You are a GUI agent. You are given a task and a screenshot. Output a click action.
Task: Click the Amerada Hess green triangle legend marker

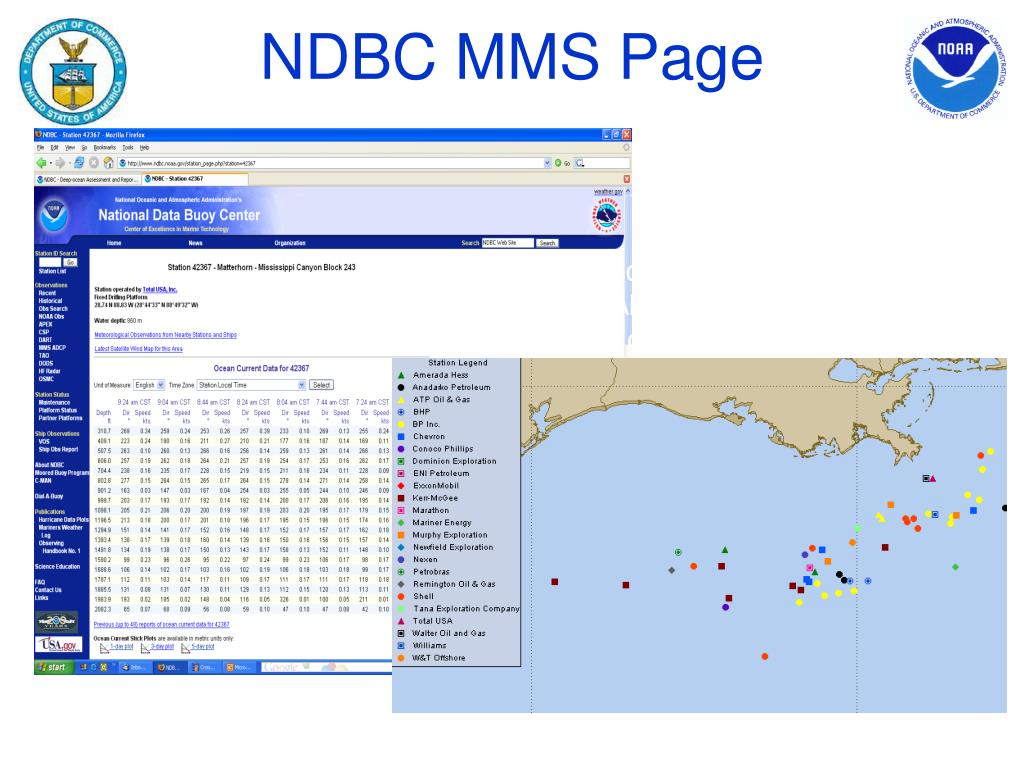(401, 376)
